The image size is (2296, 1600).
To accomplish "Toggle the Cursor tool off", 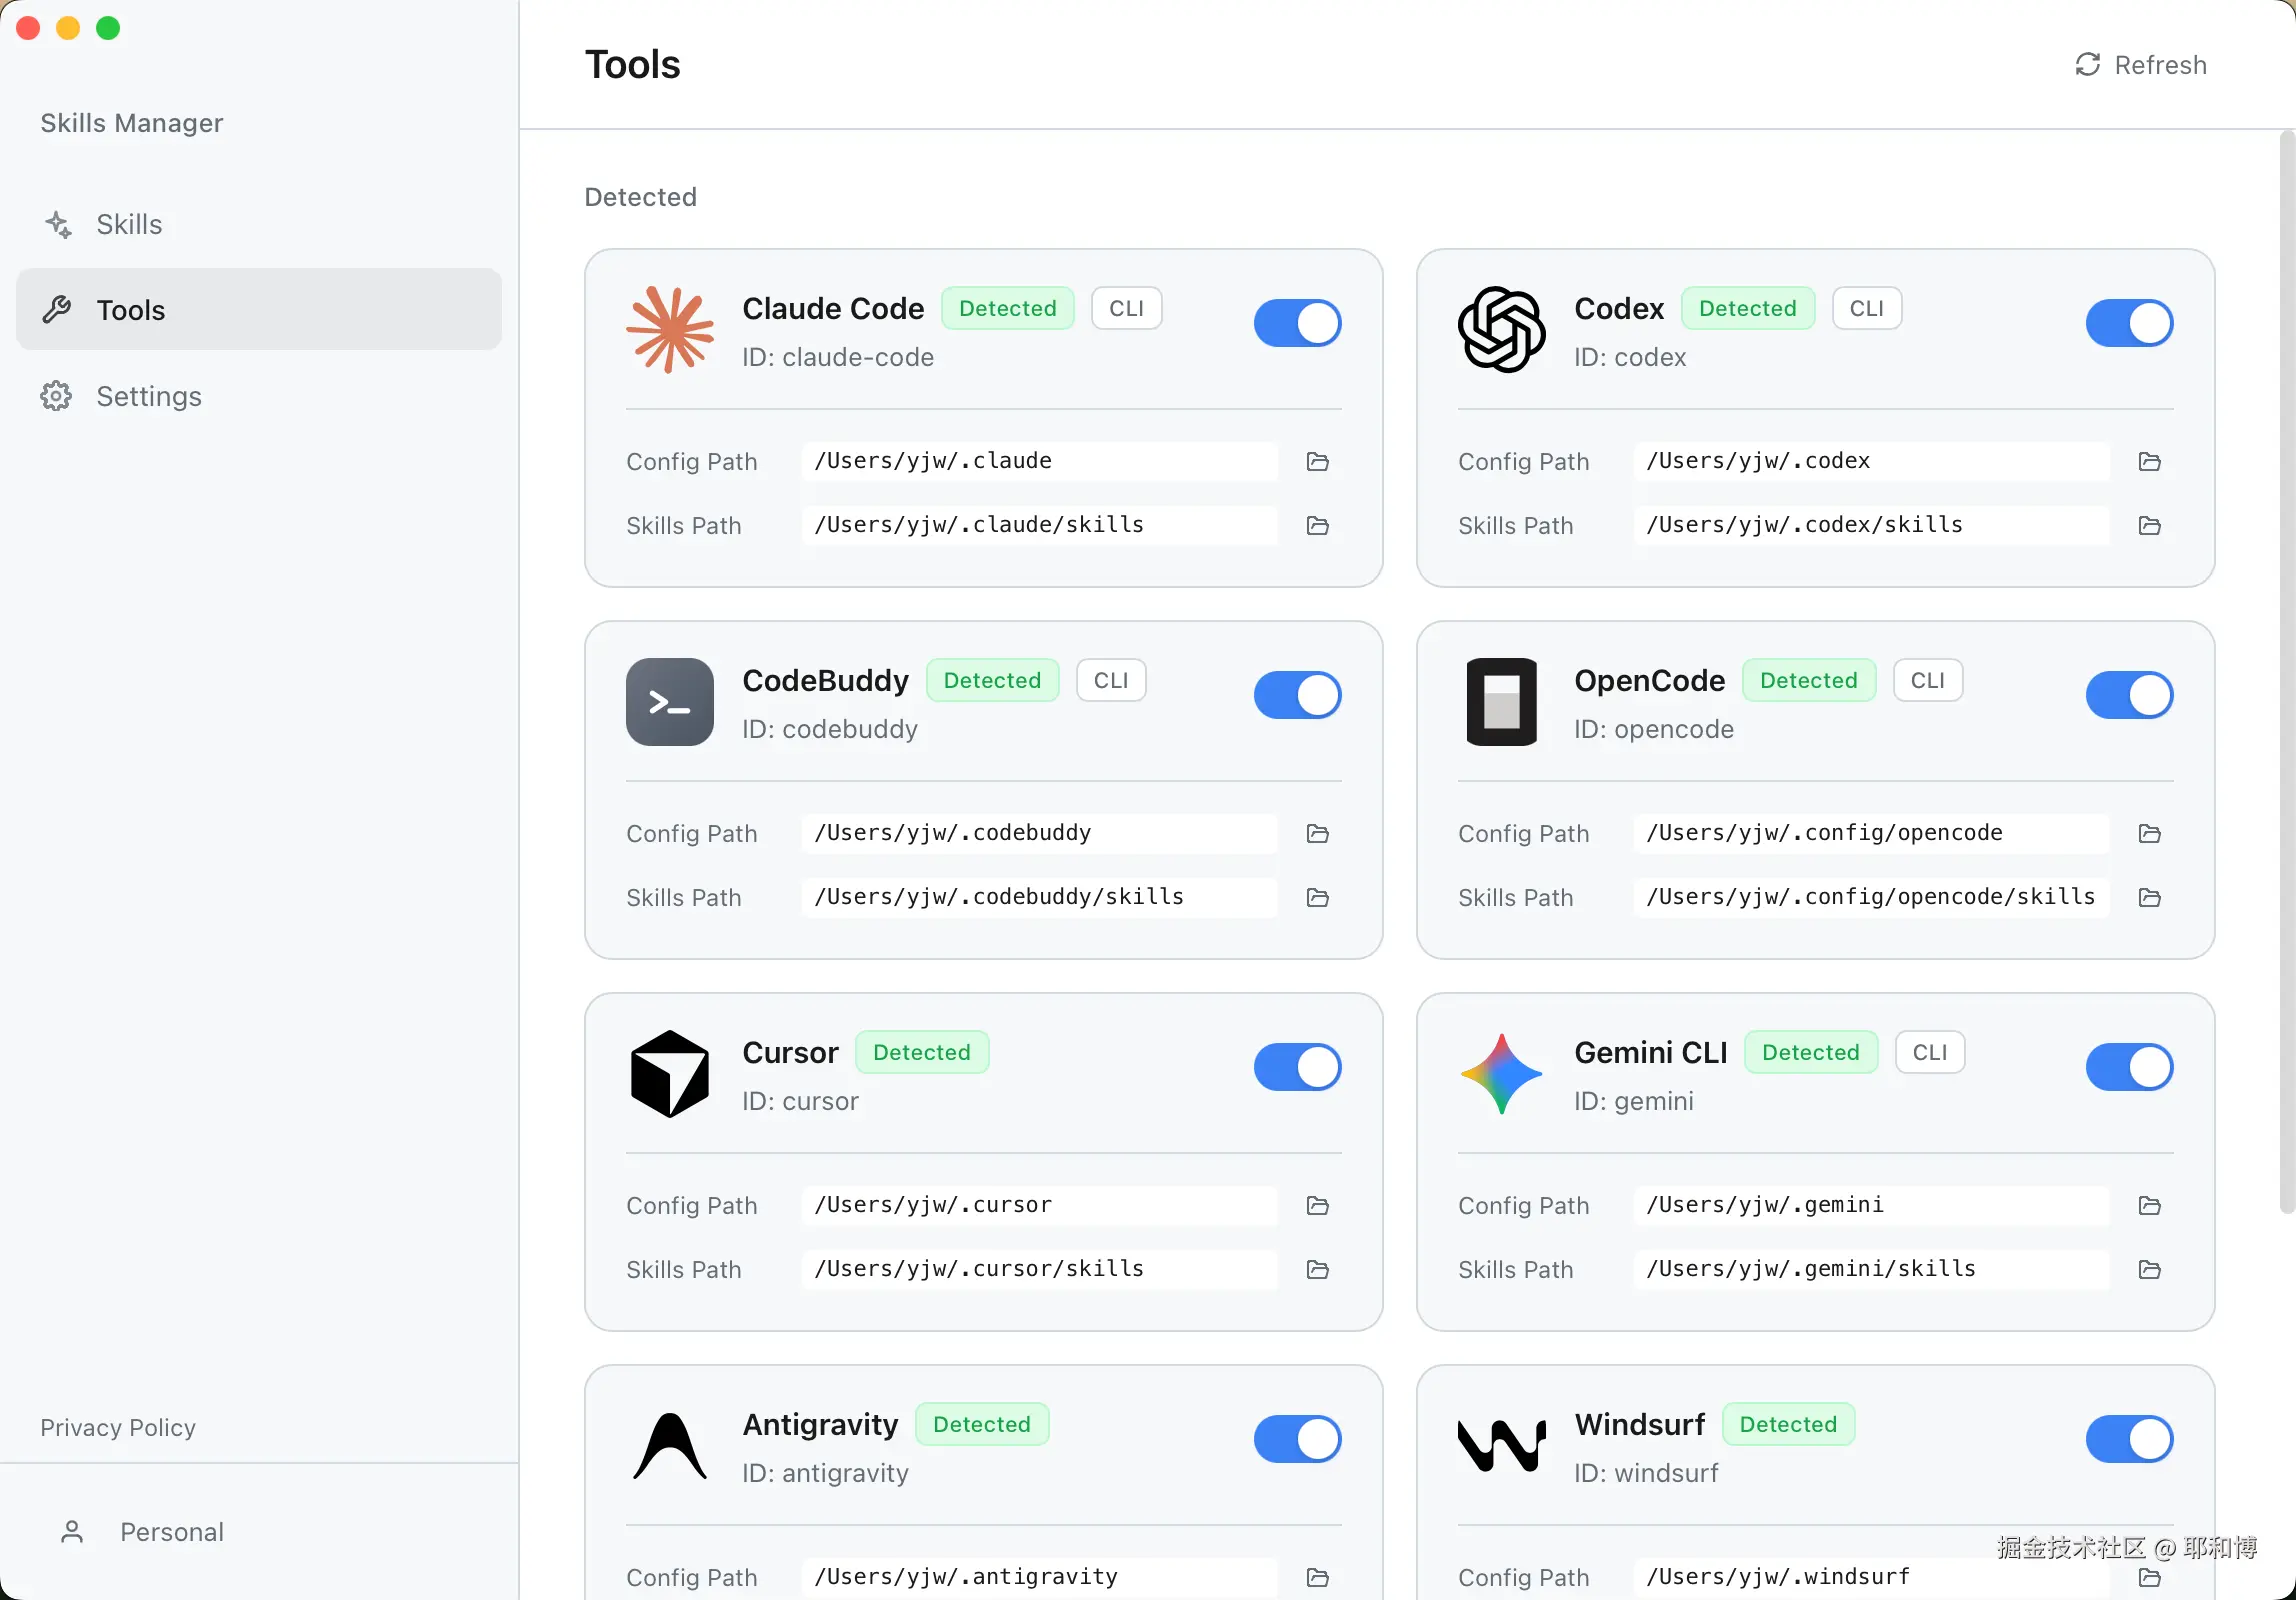I will coord(1297,1067).
